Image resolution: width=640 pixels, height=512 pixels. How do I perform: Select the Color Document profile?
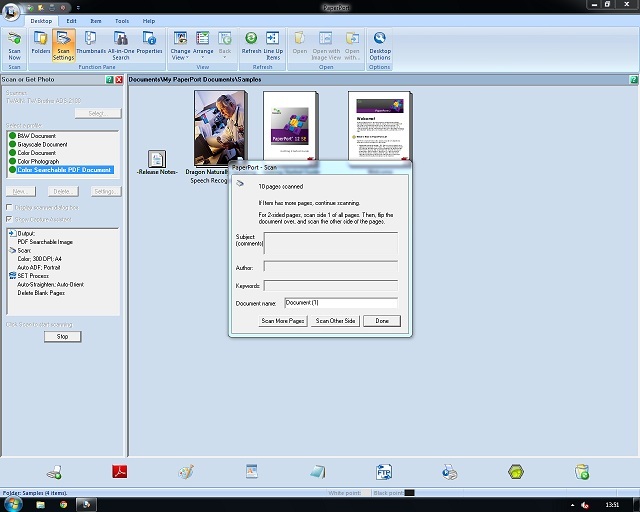click(37, 153)
